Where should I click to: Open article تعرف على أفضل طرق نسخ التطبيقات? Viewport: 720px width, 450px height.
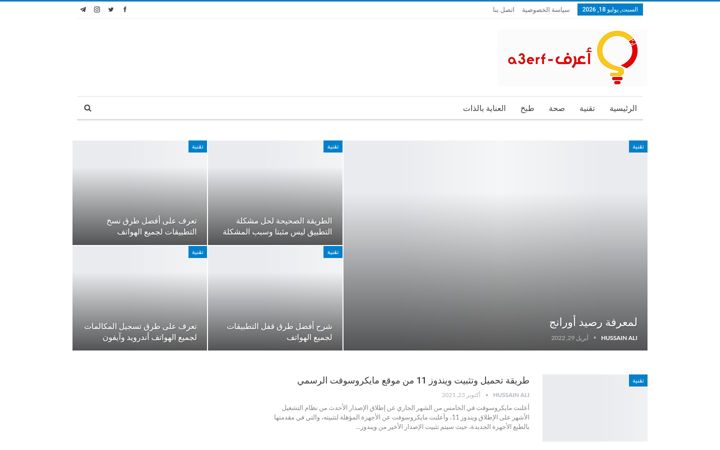point(152,226)
